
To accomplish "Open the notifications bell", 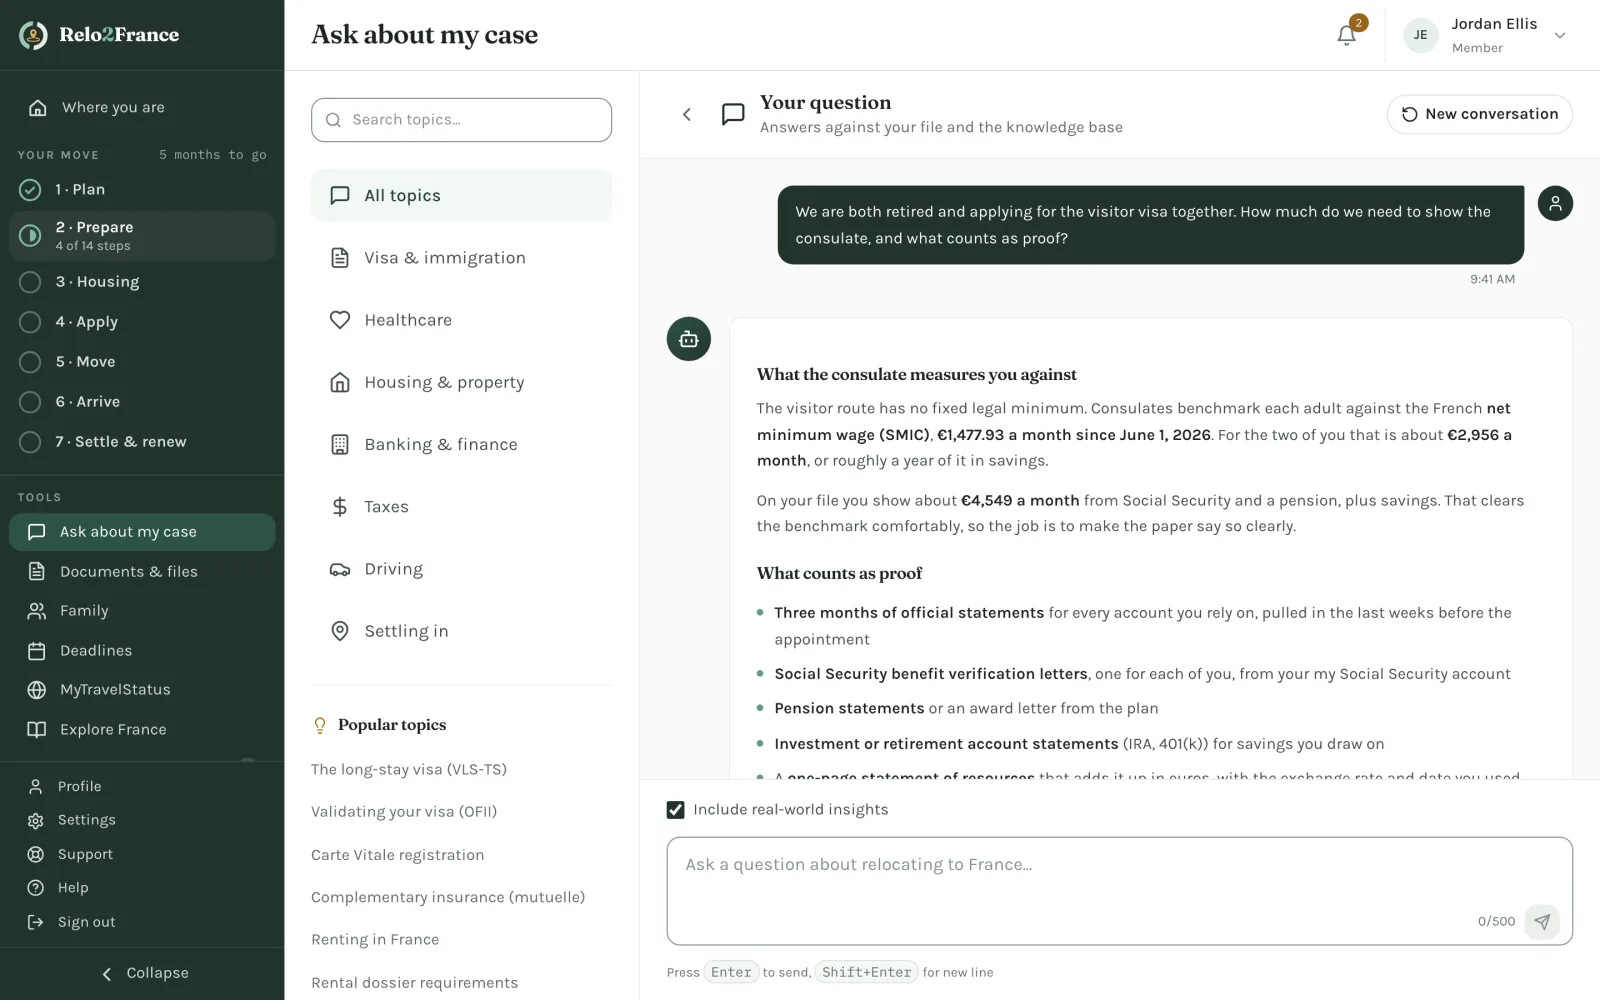I will pyautogui.click(x=1346, y=35).
